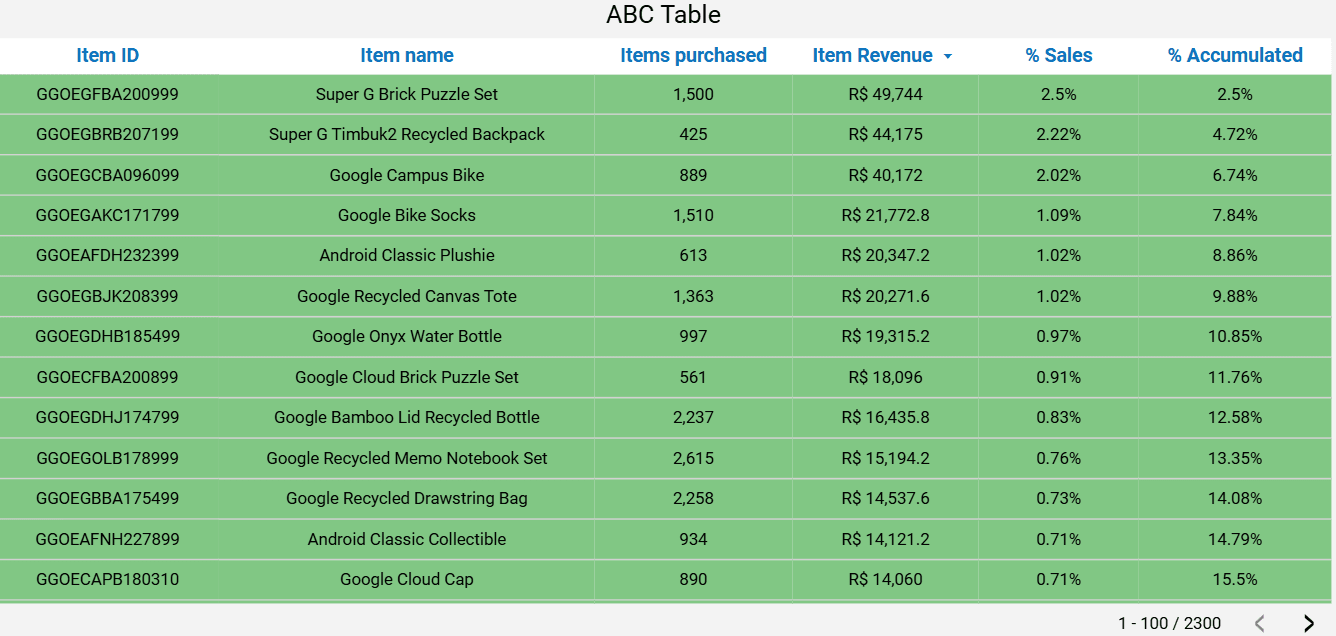The image size is (1336, 636).
Task: Sort table by Item ID column
Action: (x=108, y=56)
